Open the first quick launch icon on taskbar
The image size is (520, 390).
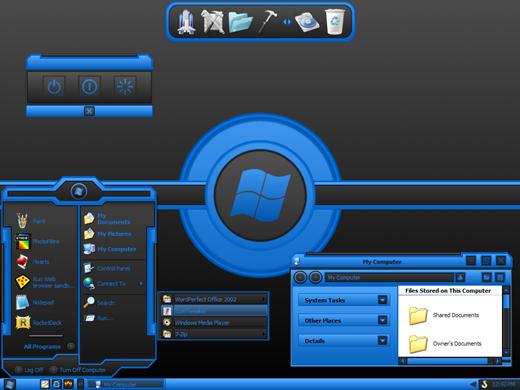(x=45, y=384)
